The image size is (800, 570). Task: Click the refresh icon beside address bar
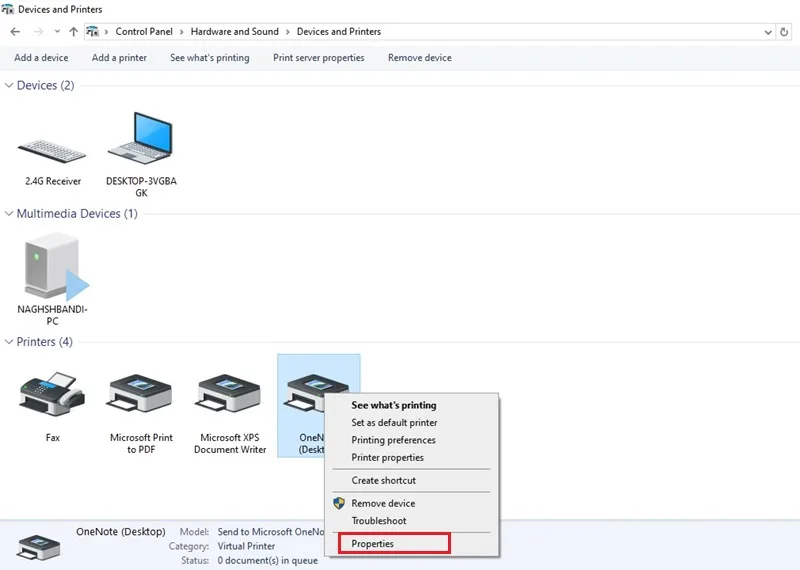tap(784, 32)
